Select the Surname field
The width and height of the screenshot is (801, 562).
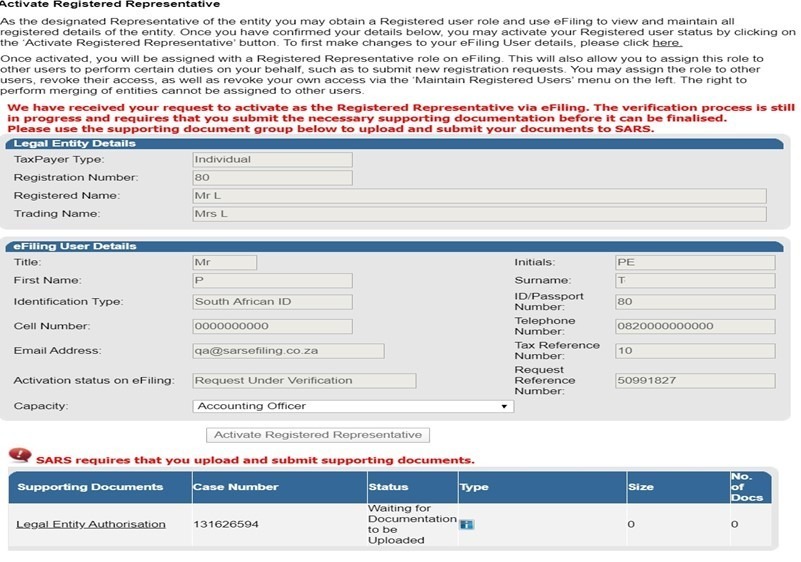pos(694,281)
